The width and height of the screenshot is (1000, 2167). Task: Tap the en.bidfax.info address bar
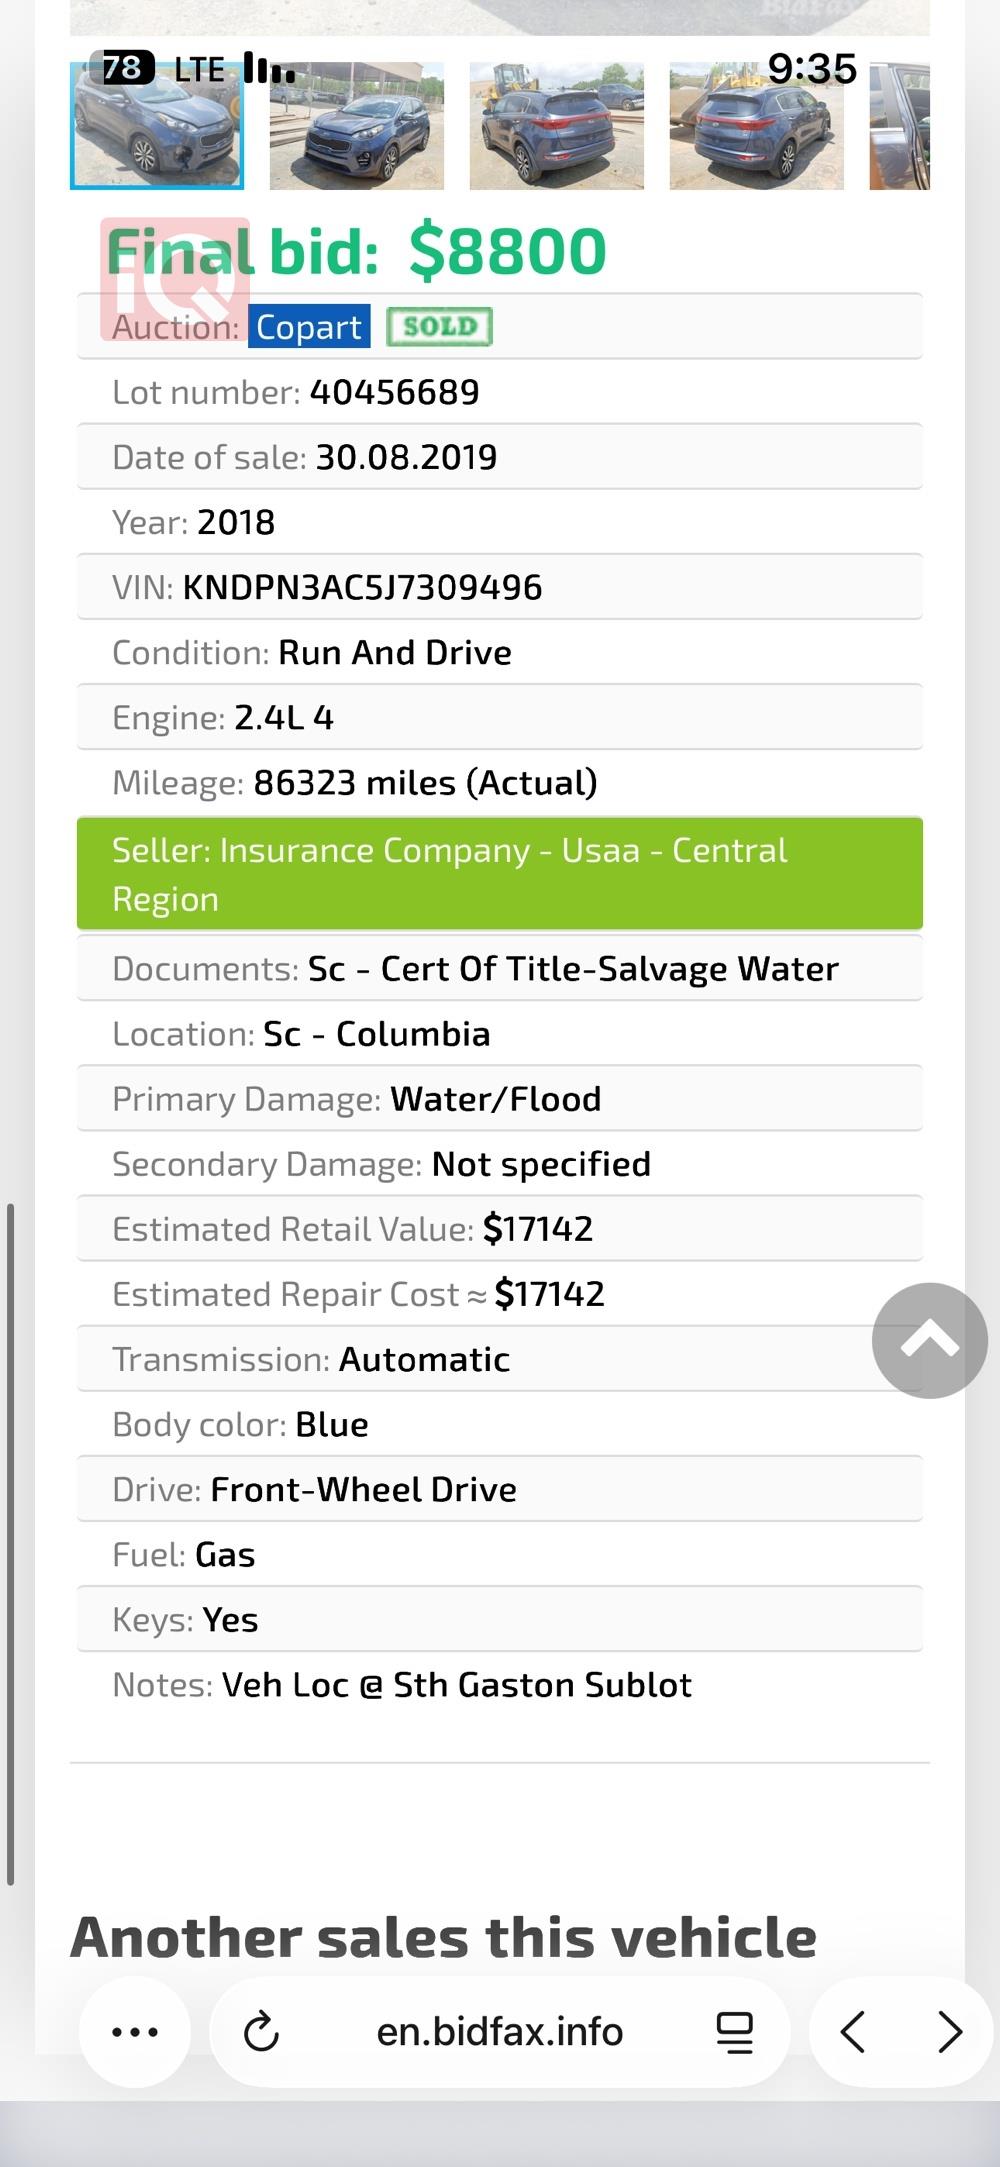[499, 2031]
